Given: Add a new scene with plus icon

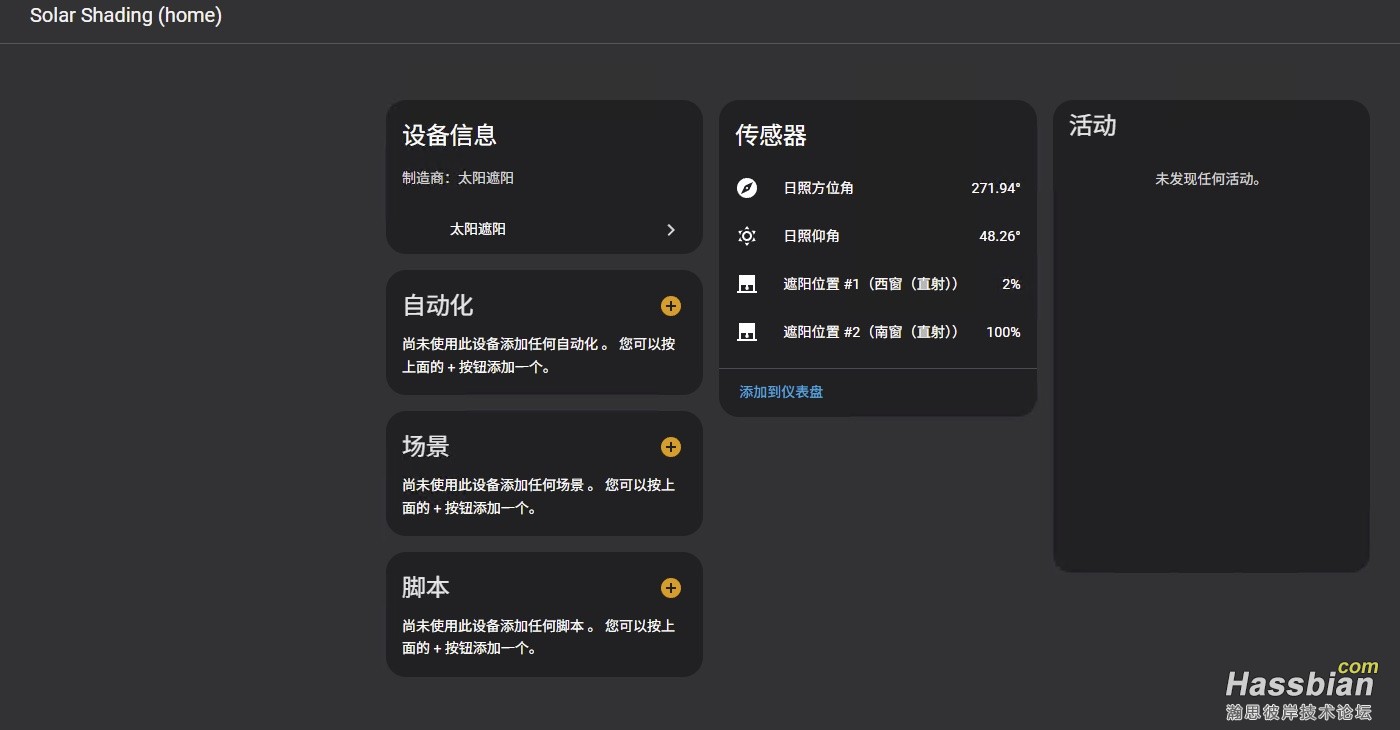Looking at the screenshot, I should click(x=670, y=447).
